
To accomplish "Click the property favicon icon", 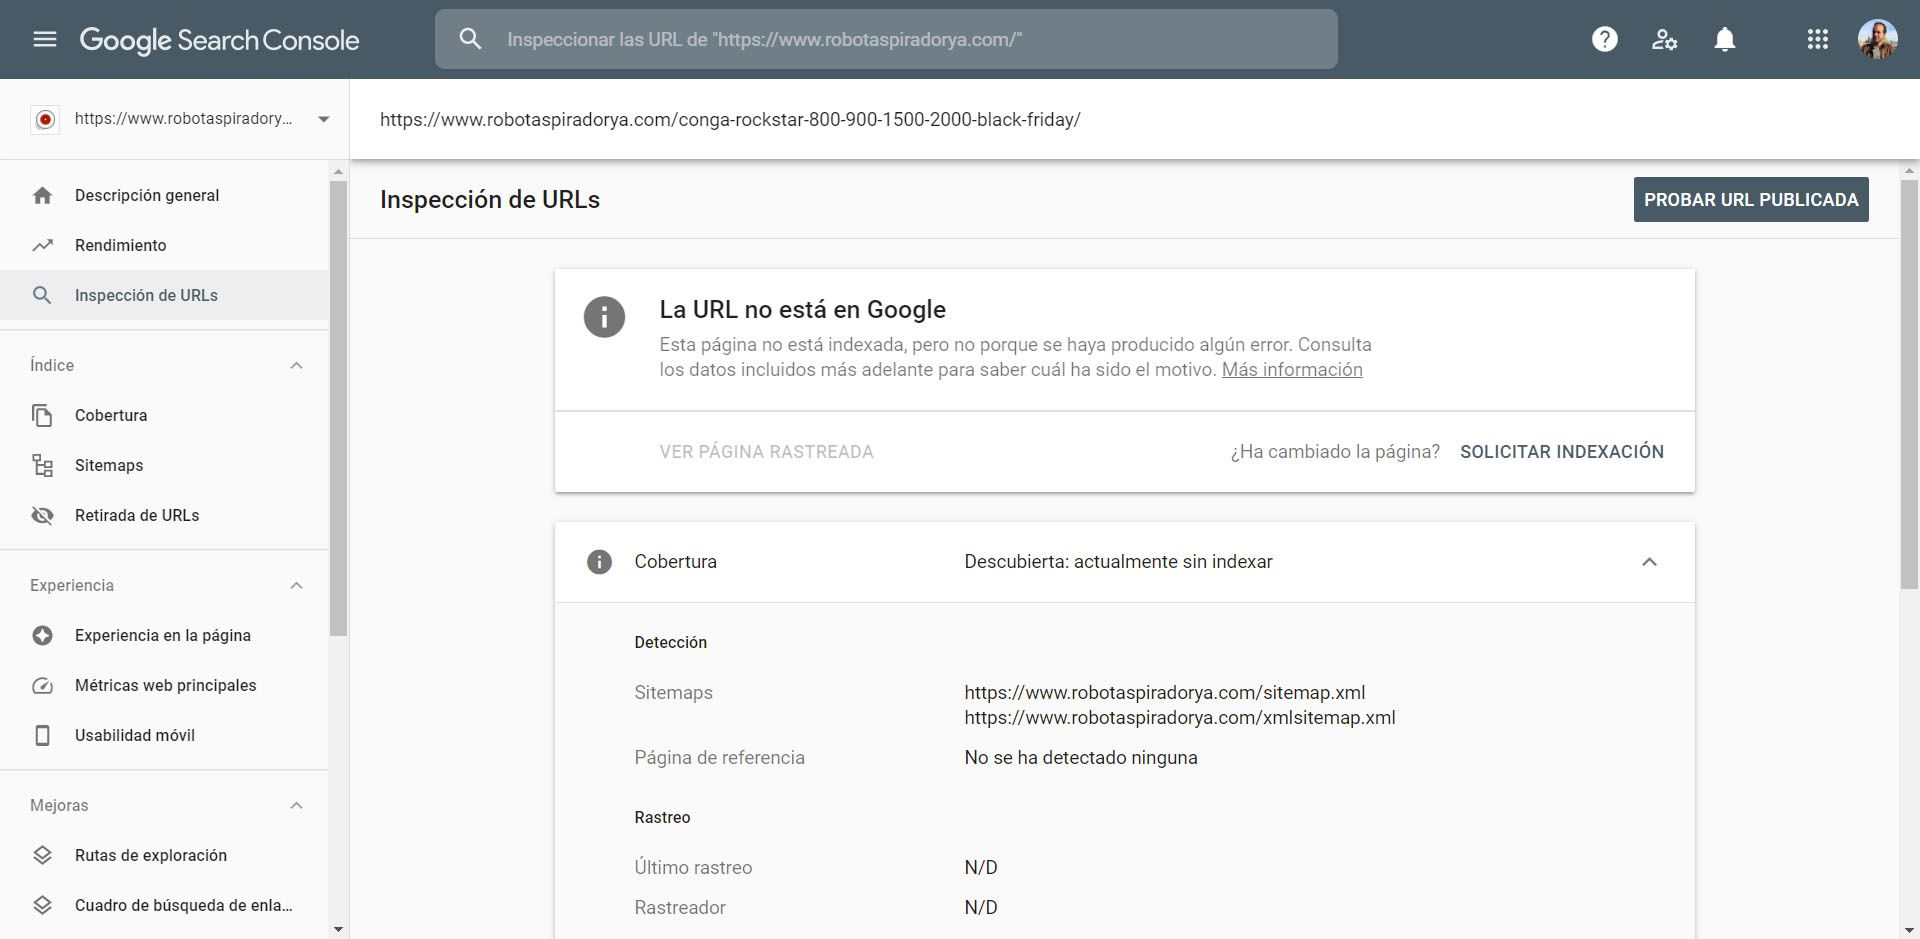I will tap(45, 119).
